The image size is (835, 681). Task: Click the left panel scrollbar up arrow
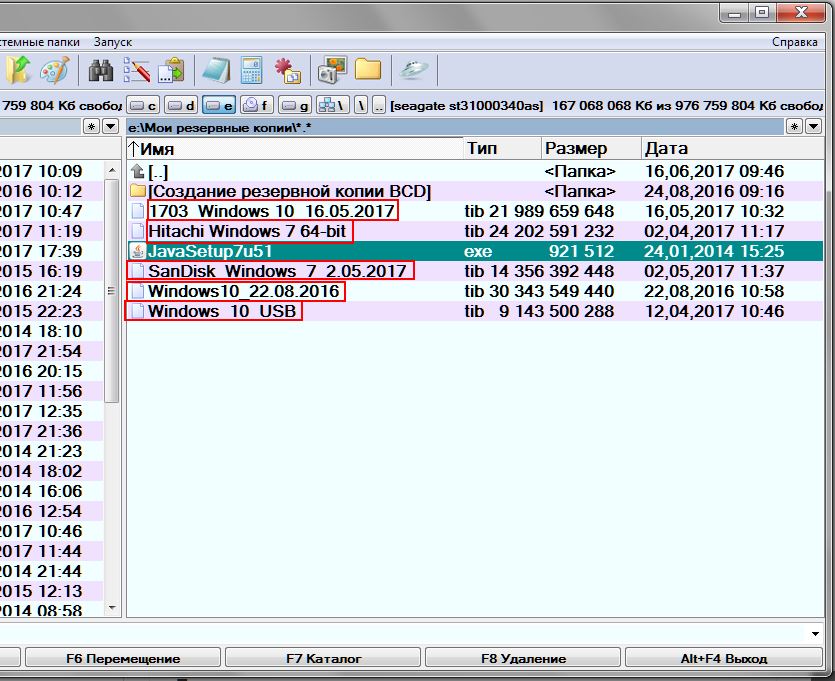pyautogui.click(x=112, y=171)
